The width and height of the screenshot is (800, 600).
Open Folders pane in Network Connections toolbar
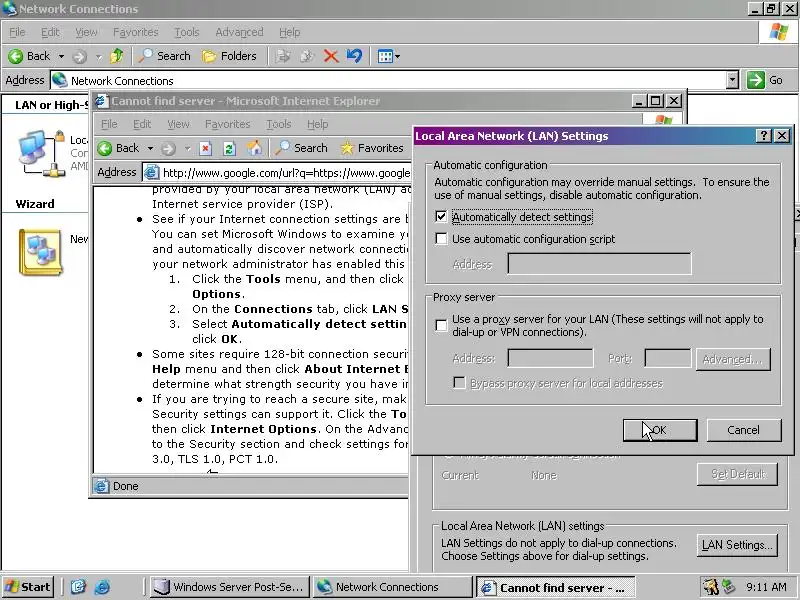(x=229, y=56)
